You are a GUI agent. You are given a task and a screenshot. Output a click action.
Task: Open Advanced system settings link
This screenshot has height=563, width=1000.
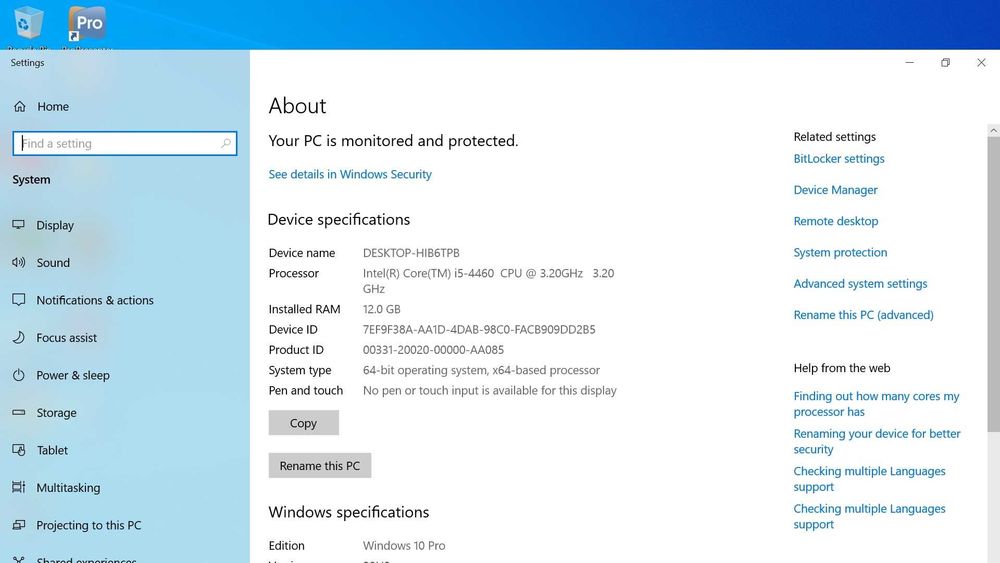pyautogui.click(x=860, y=284)
